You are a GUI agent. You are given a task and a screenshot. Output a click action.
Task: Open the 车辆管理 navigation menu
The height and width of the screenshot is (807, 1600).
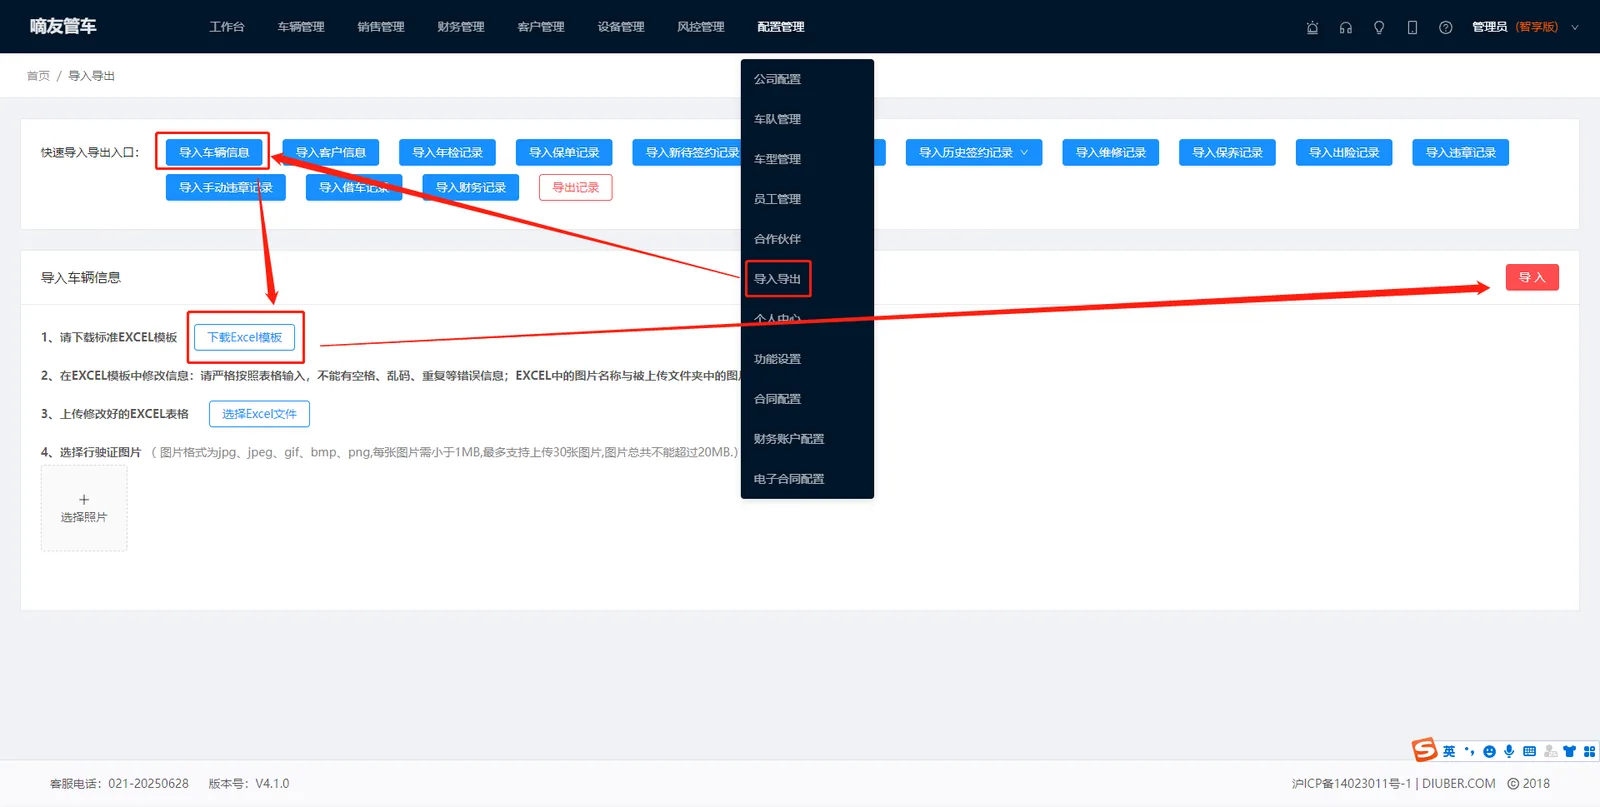[301, 27]
